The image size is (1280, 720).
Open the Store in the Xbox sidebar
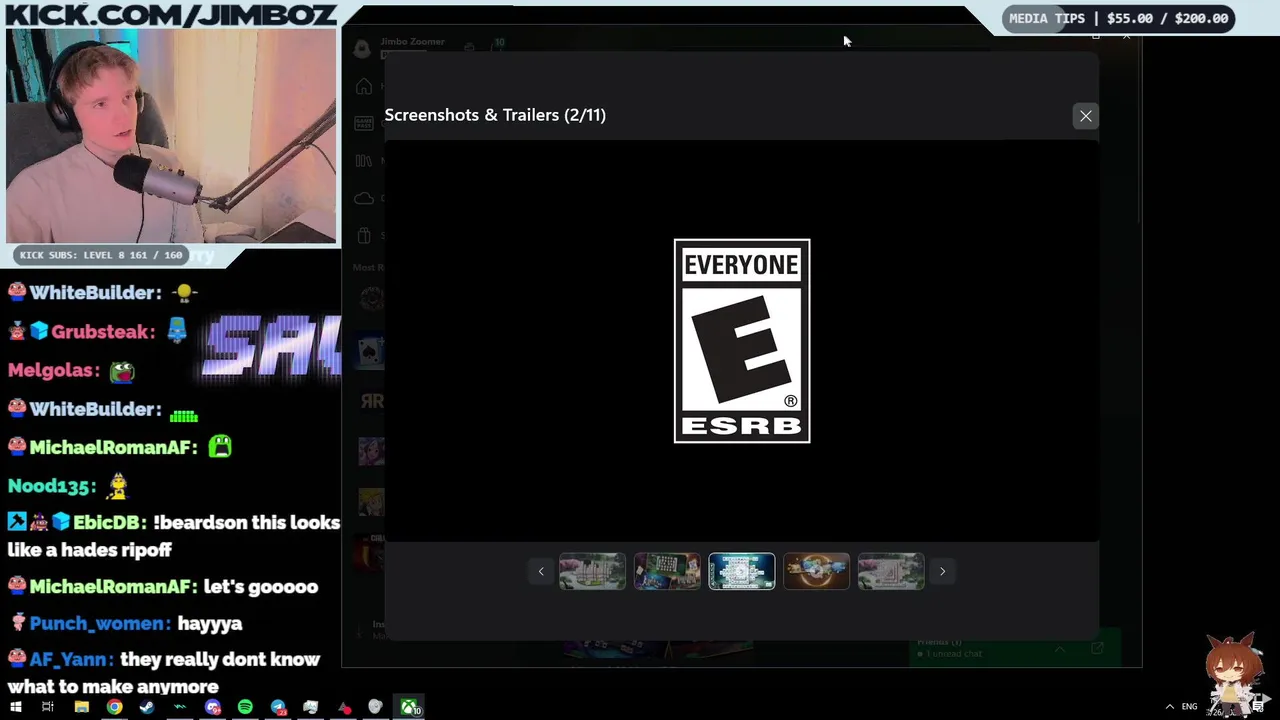click(364, 236)
